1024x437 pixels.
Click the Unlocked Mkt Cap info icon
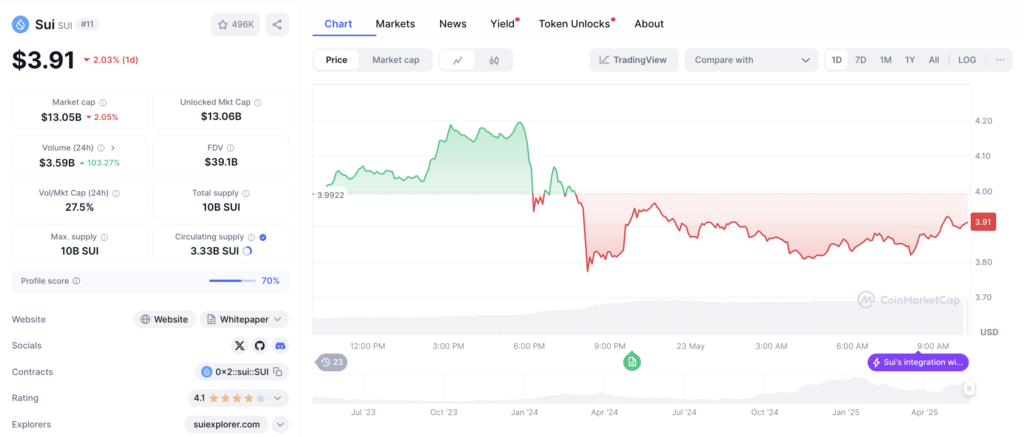pos(258,103)
